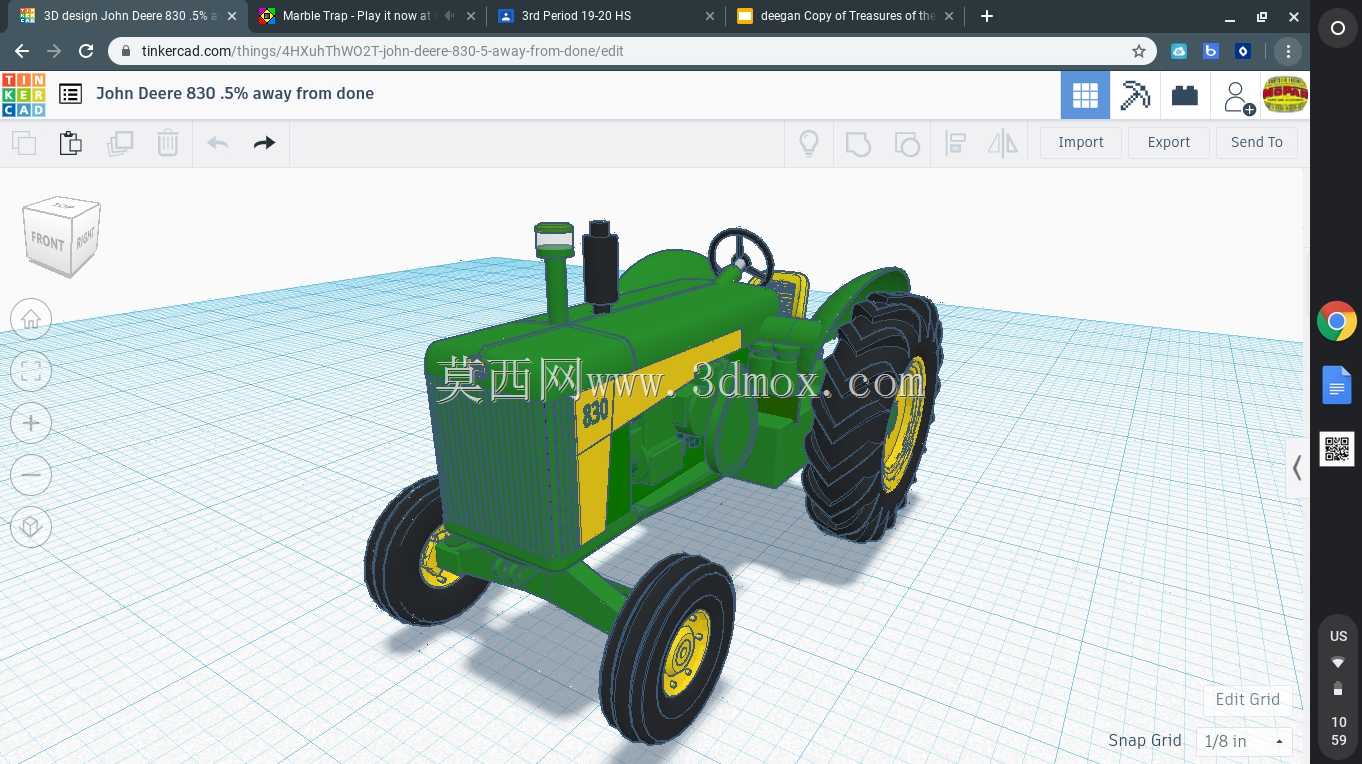The width and height of the screenshot is (1362, 764).
Task: Click the Group shapes icon
Action: [x=858, y=143]
